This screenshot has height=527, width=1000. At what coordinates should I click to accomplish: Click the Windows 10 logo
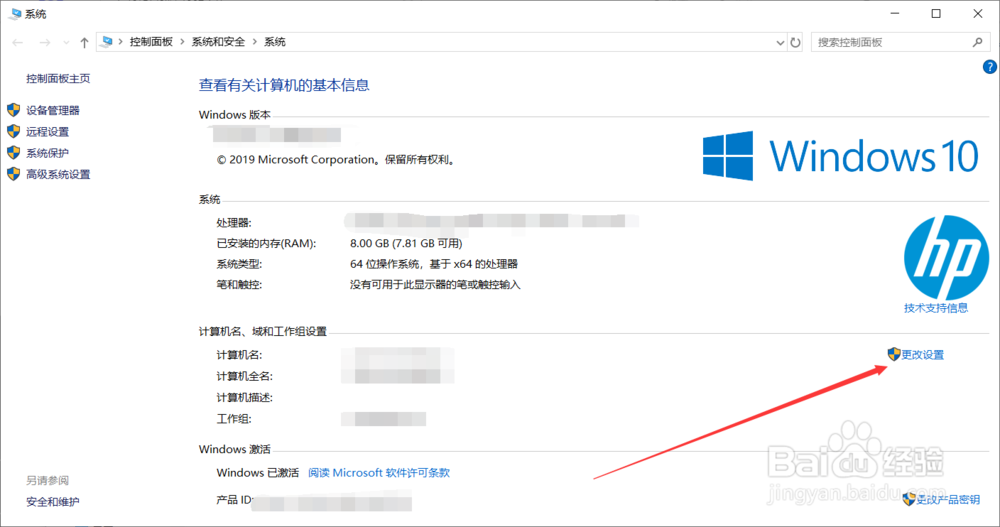click(x=841, y=156)
